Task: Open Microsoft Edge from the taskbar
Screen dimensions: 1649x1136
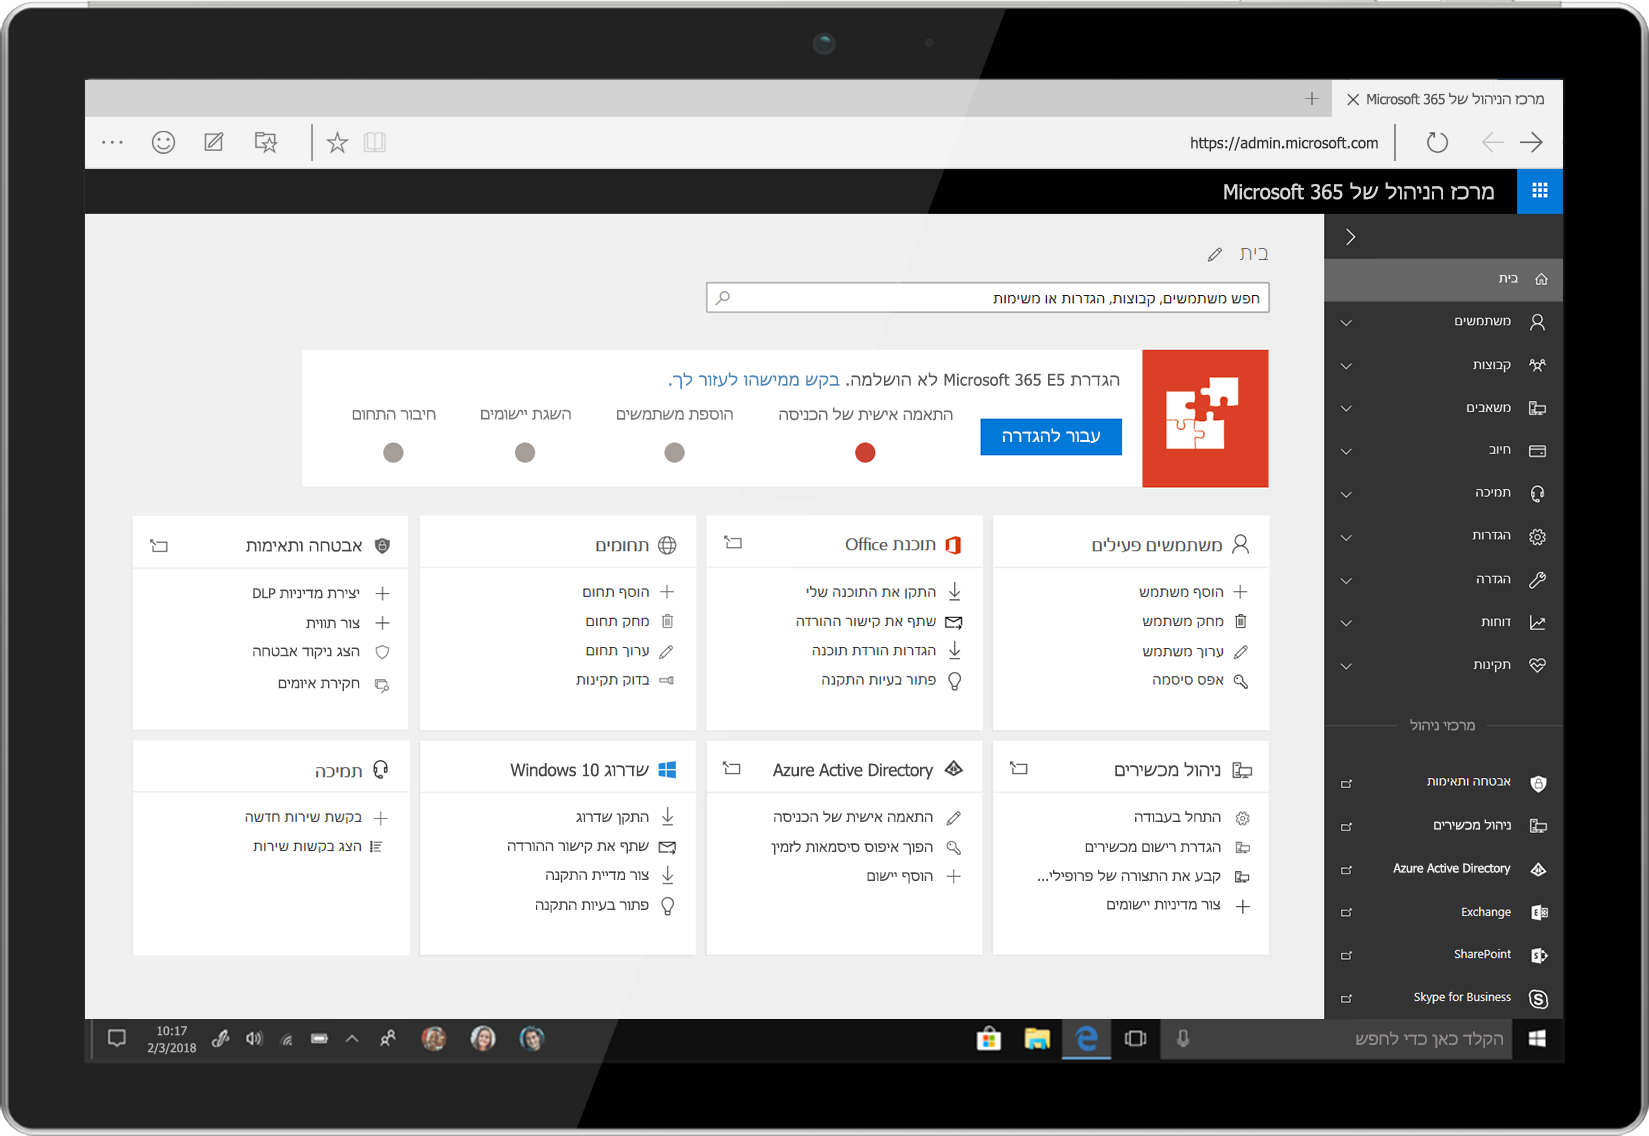Action: (1086, 1039)
